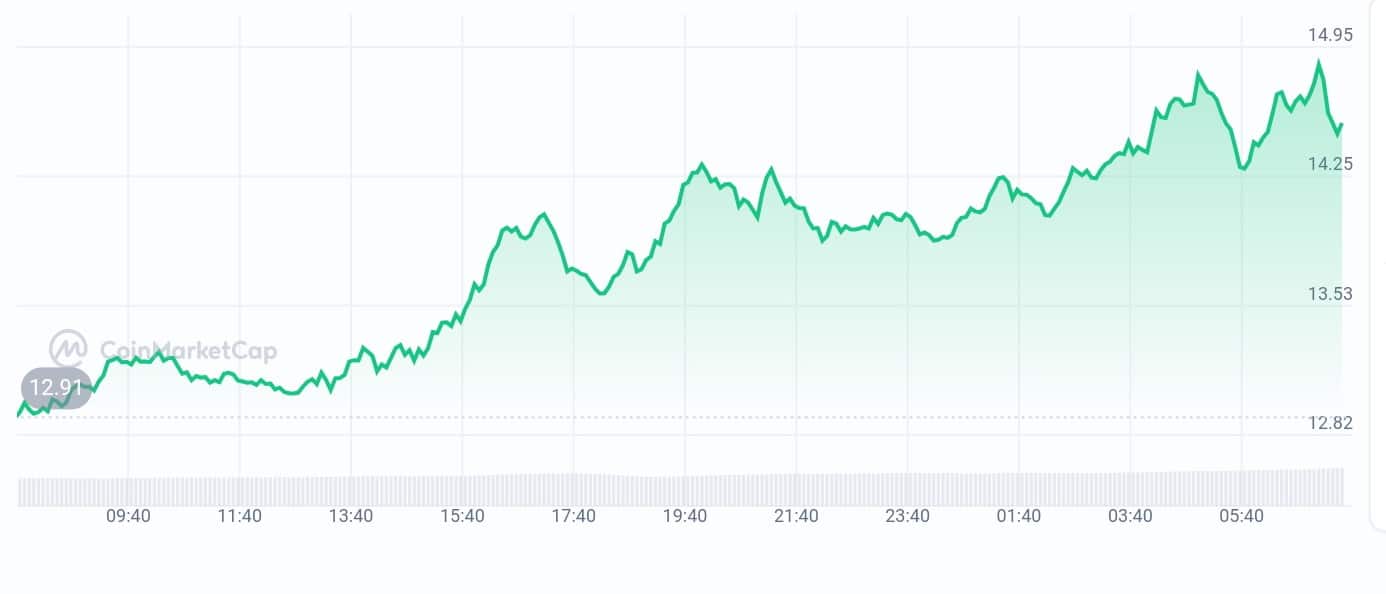This screenshot has width=1386, height=594.
Task: Click the 01:40 time axis label
Action: [1019, 516]
